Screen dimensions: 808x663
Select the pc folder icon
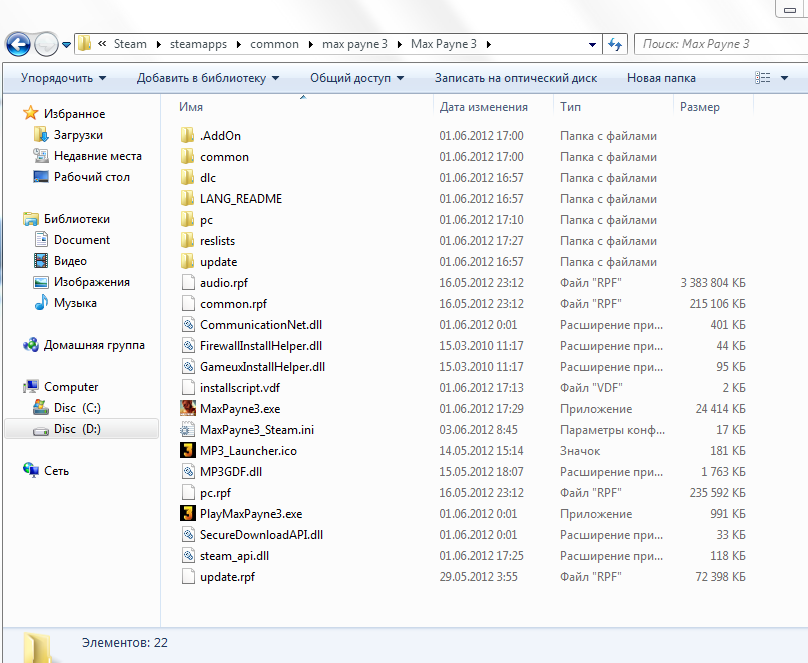(x=188, y=220)
